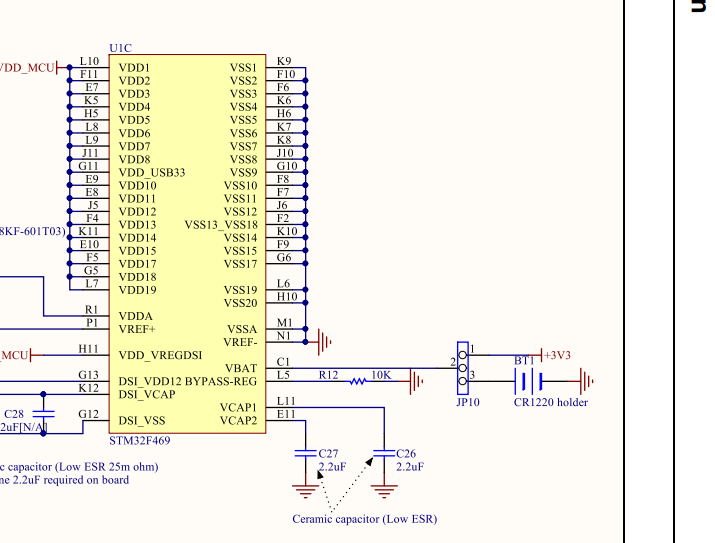
Task: Click the ground symbol below C26
Action: coord(384,491)
